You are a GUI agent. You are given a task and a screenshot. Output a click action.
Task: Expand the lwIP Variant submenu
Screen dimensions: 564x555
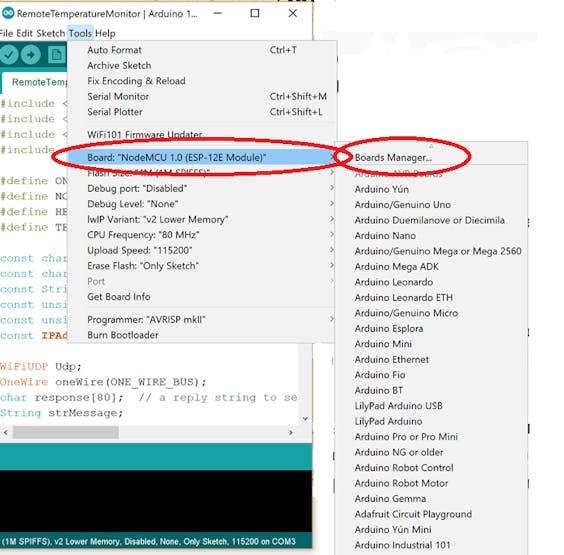click(x=202, y=219)
